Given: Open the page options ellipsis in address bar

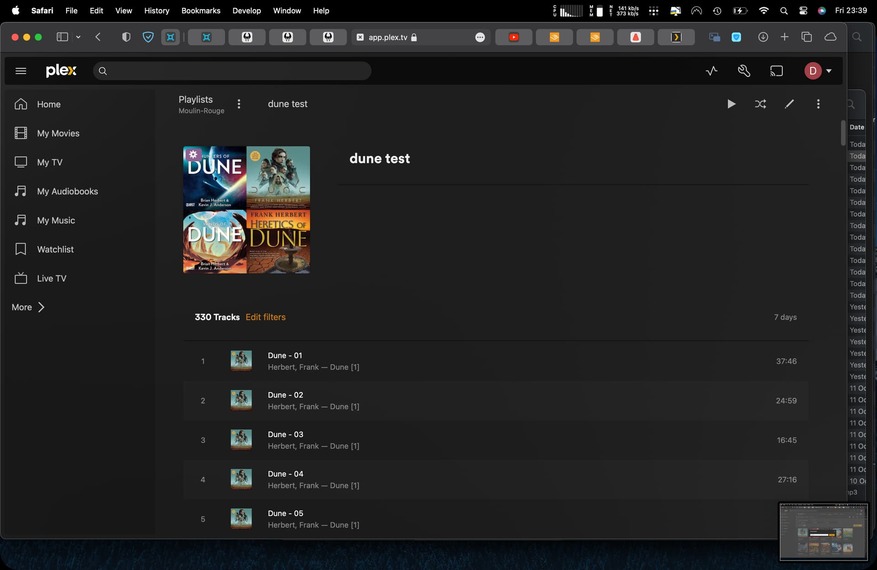Looking at the screenshot, I should 480,37.
